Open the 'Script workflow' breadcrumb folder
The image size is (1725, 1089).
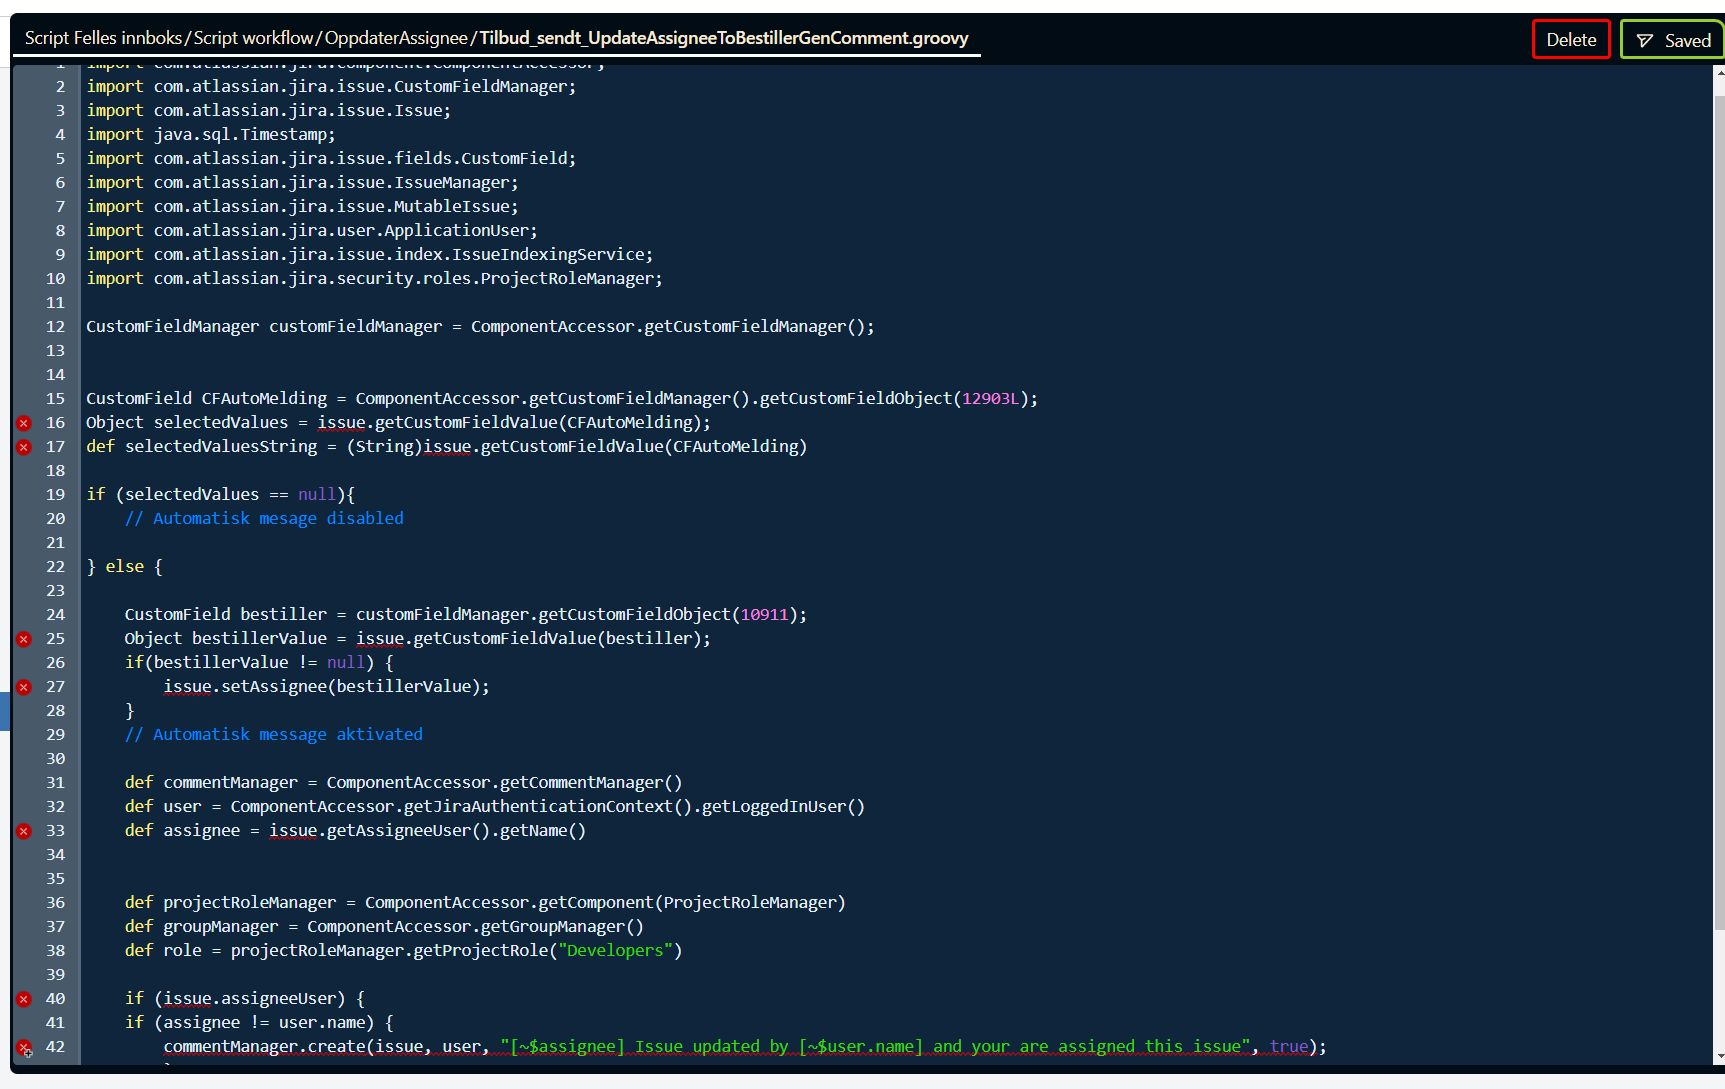[253, 38]
